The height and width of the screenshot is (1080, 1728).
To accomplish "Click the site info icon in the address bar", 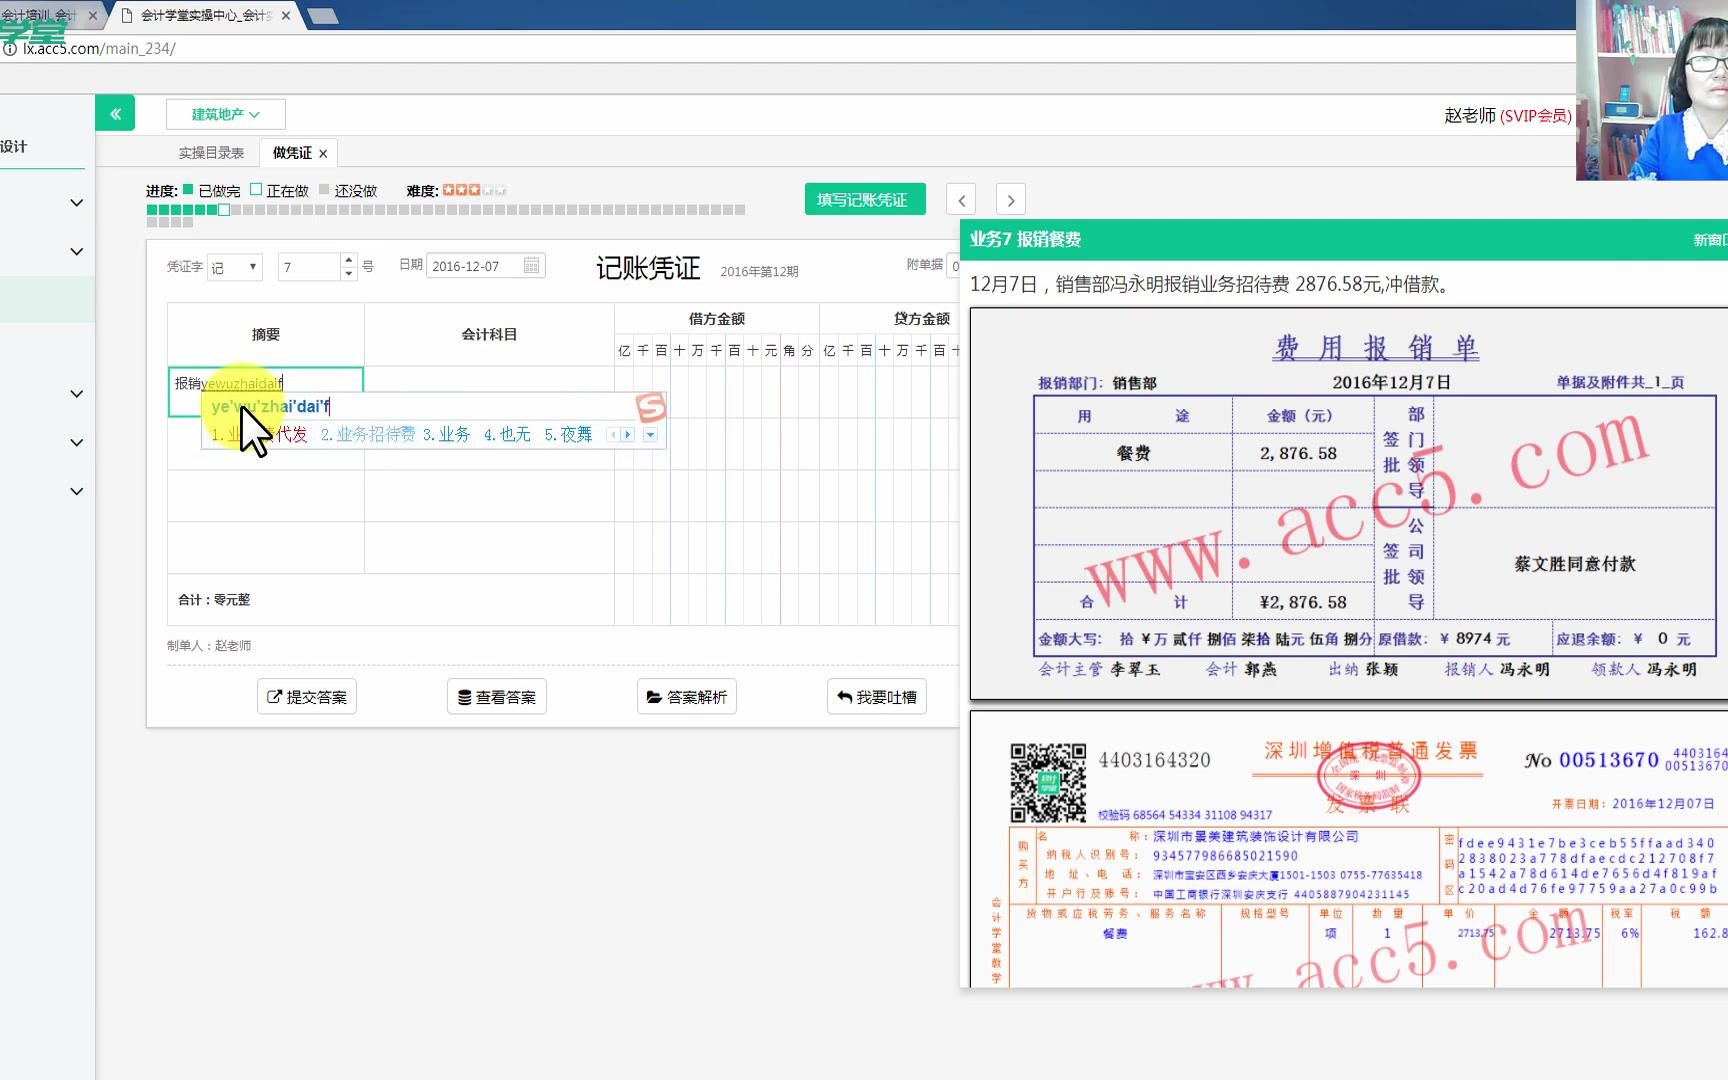I will [13, 48].
